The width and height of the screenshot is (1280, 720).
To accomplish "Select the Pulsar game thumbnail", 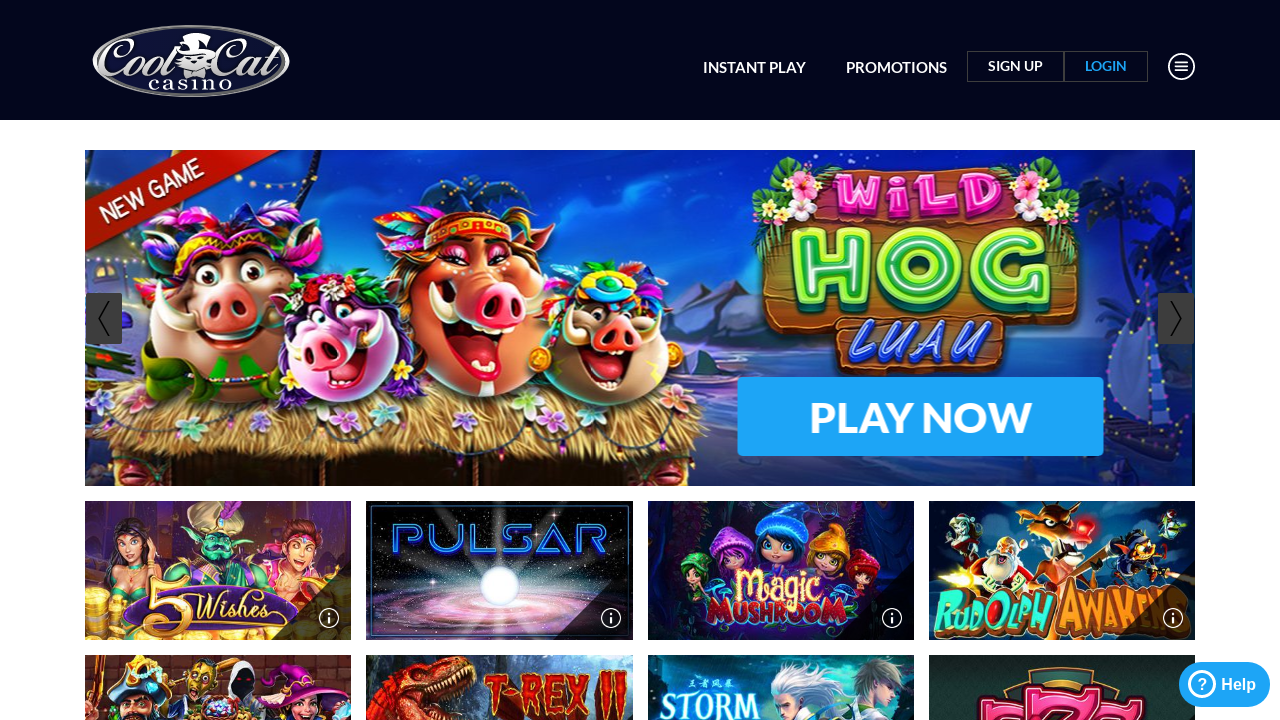I will click(499, 570).
